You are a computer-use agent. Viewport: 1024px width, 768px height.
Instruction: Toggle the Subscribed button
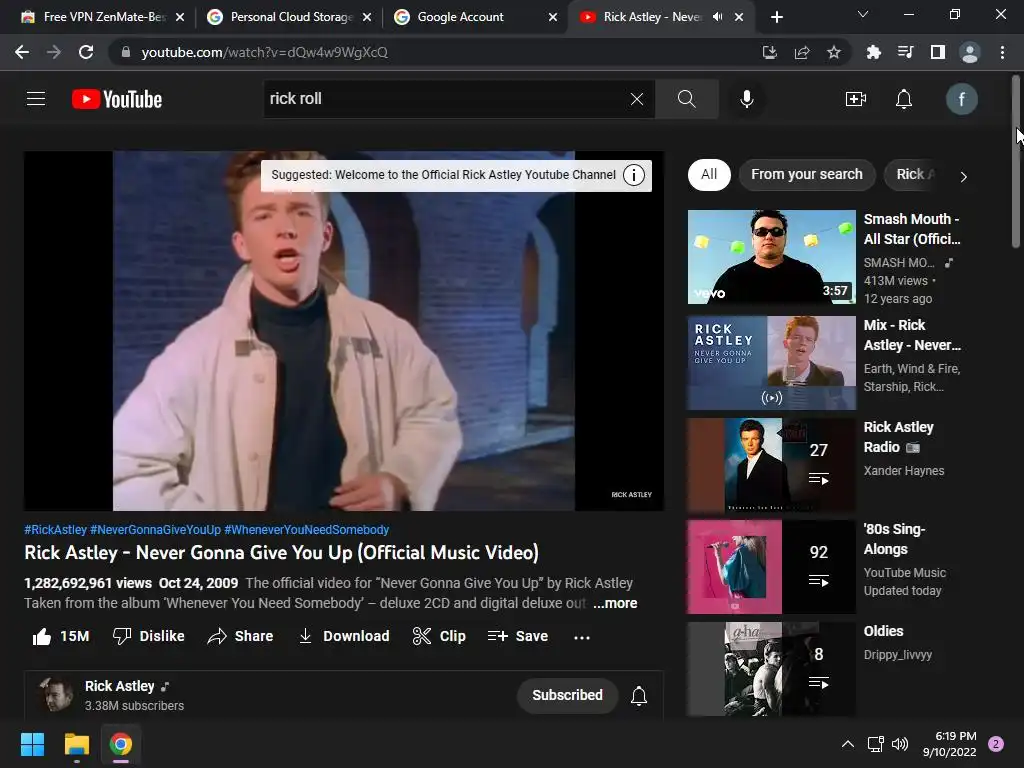[567, 696]
